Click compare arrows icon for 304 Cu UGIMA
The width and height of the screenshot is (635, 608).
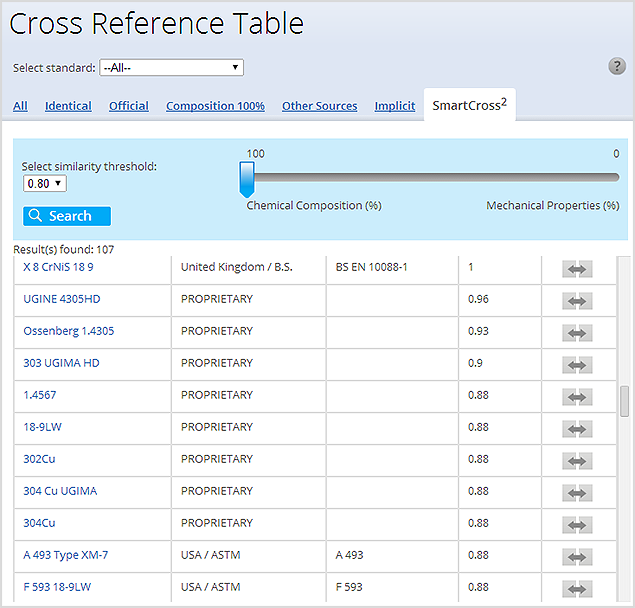click(577, 493)
